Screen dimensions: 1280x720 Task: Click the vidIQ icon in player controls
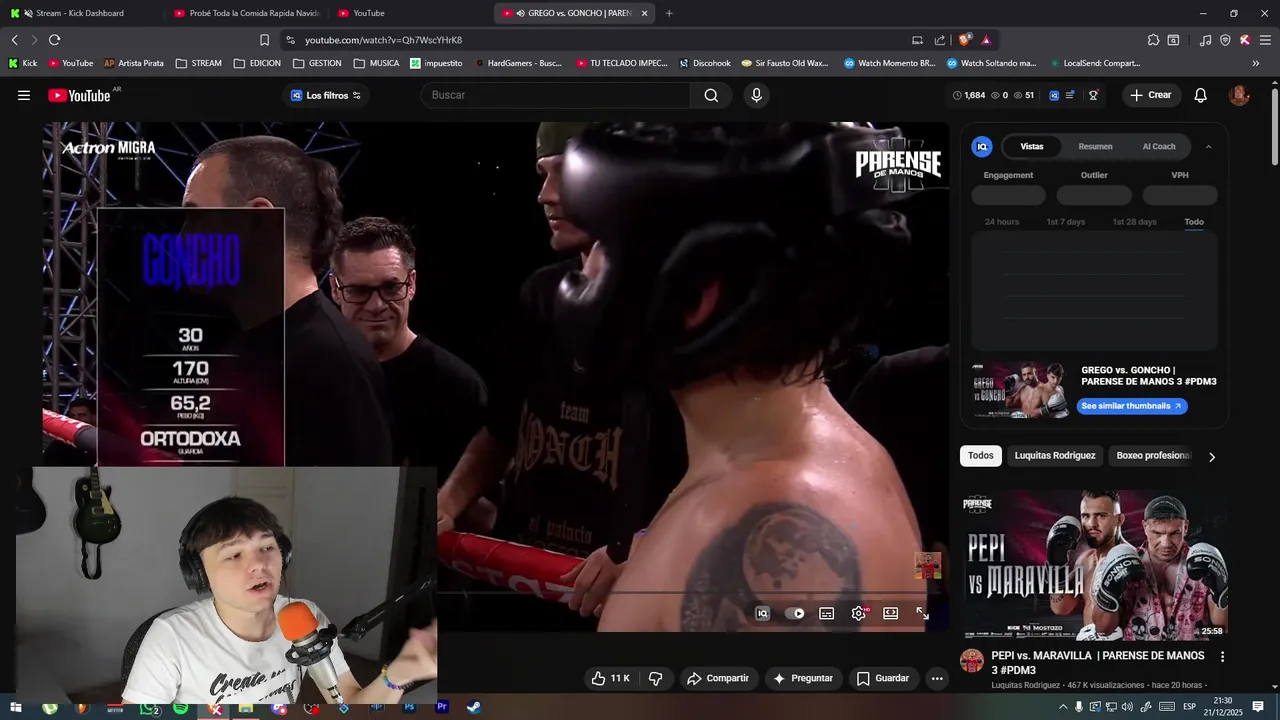coord(763,613)
